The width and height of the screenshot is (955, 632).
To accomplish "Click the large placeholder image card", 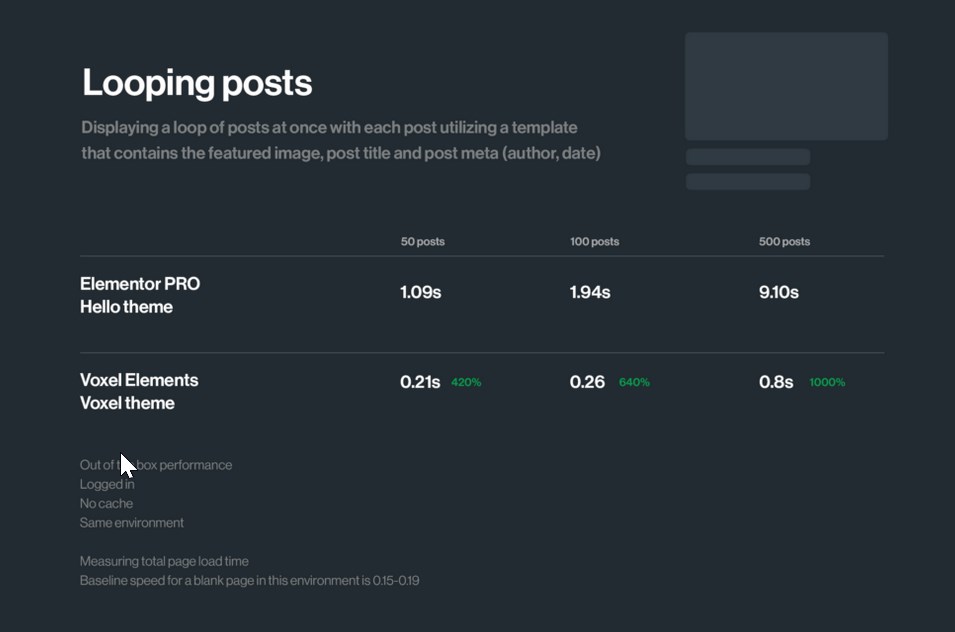I will pyautogui.click(x=786, y=86).
